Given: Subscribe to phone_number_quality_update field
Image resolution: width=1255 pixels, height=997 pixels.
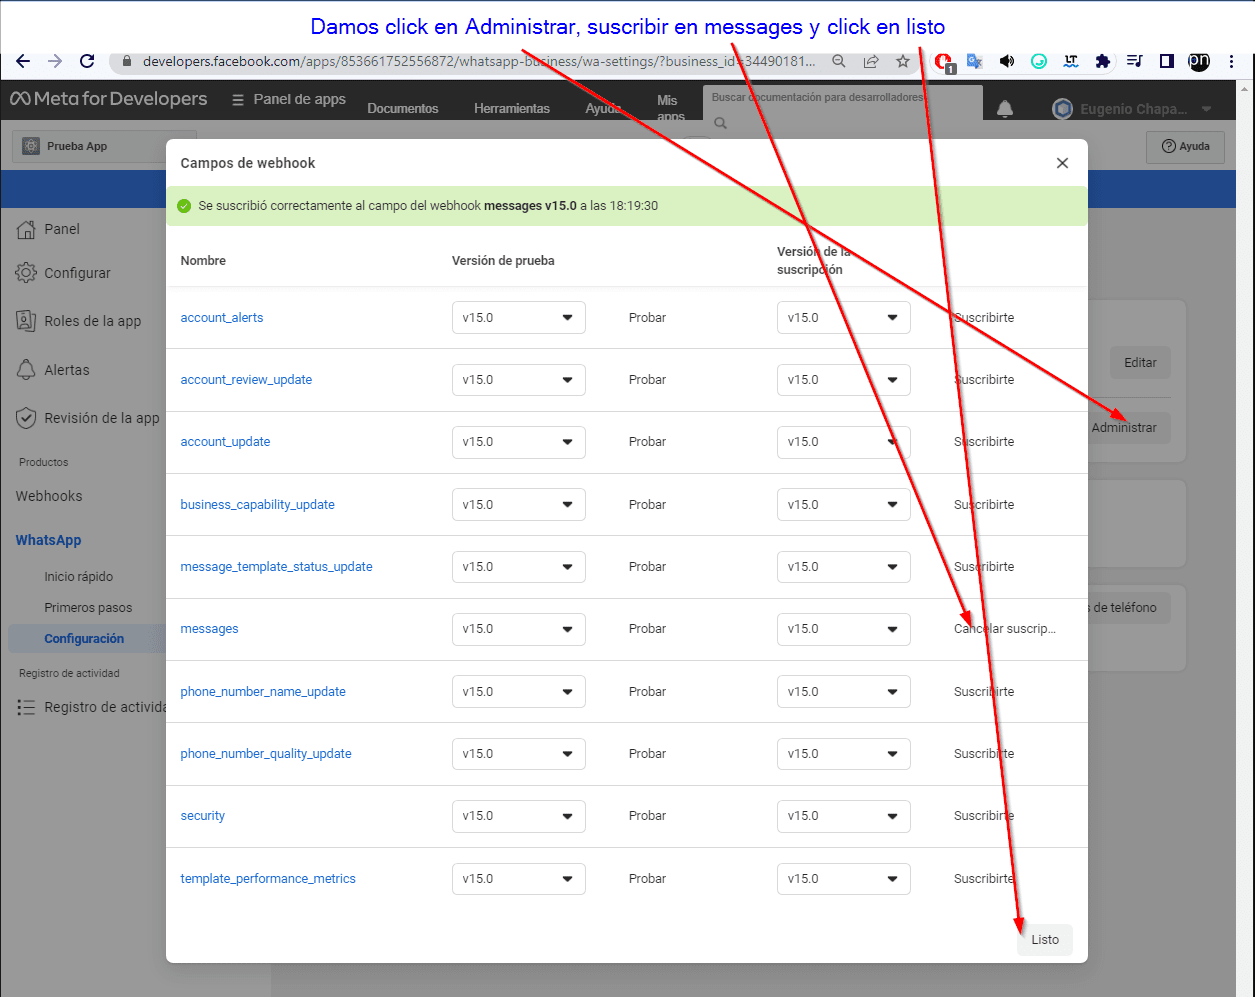Looking at the screenshot, I should 983,754.
